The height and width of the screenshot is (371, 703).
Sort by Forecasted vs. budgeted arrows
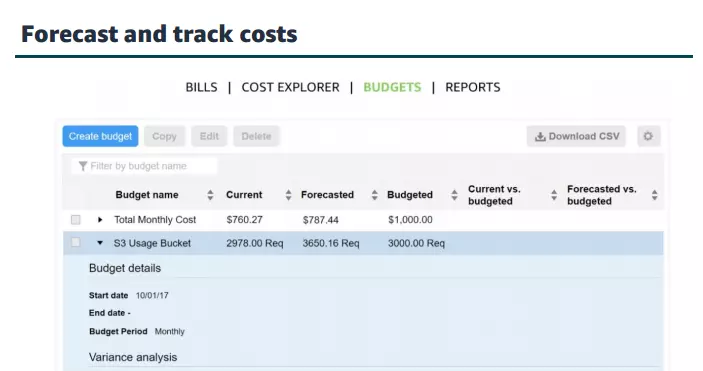click(x=655, y=195)
